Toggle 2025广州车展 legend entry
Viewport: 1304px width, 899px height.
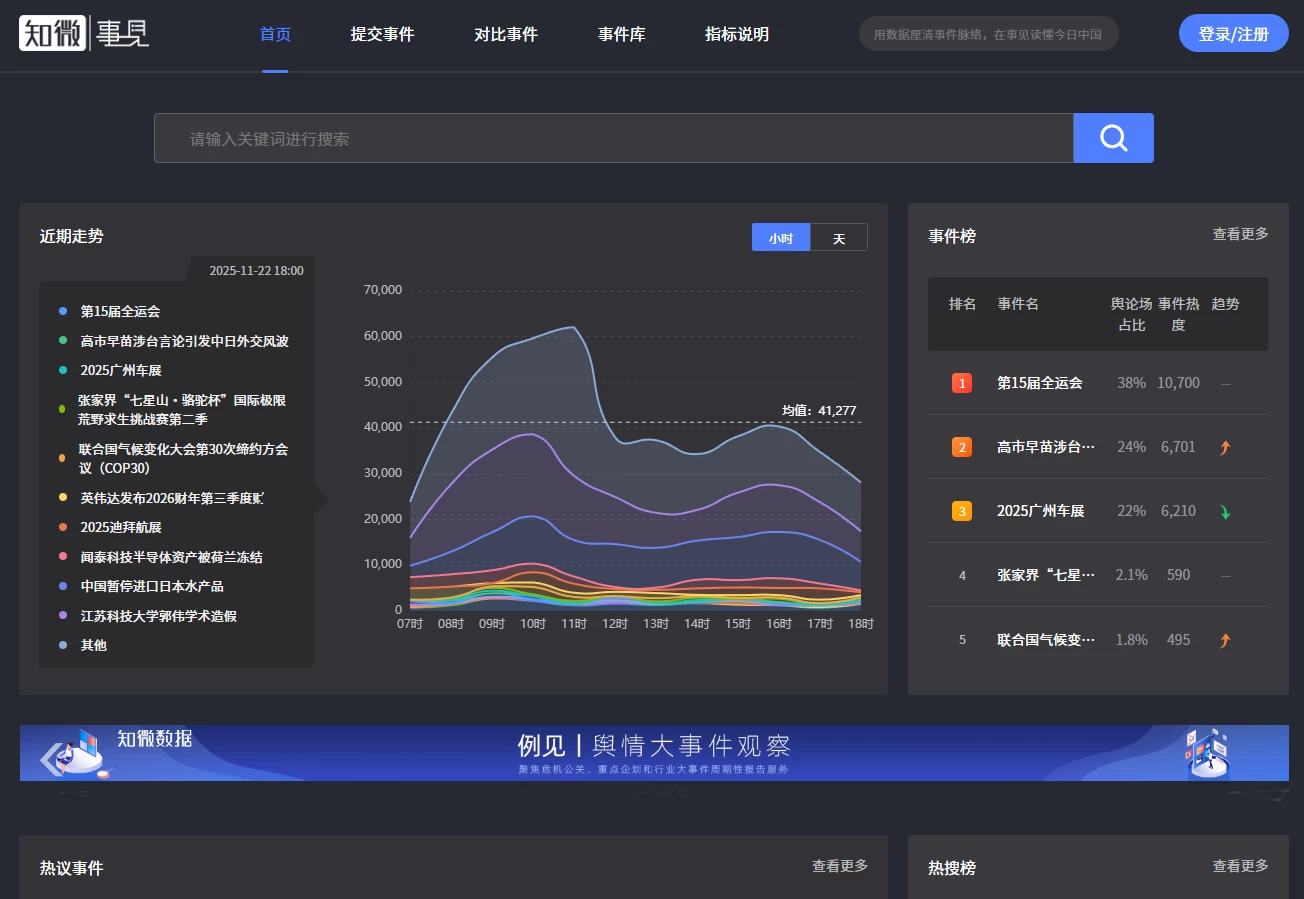click(x=120, y=370)
